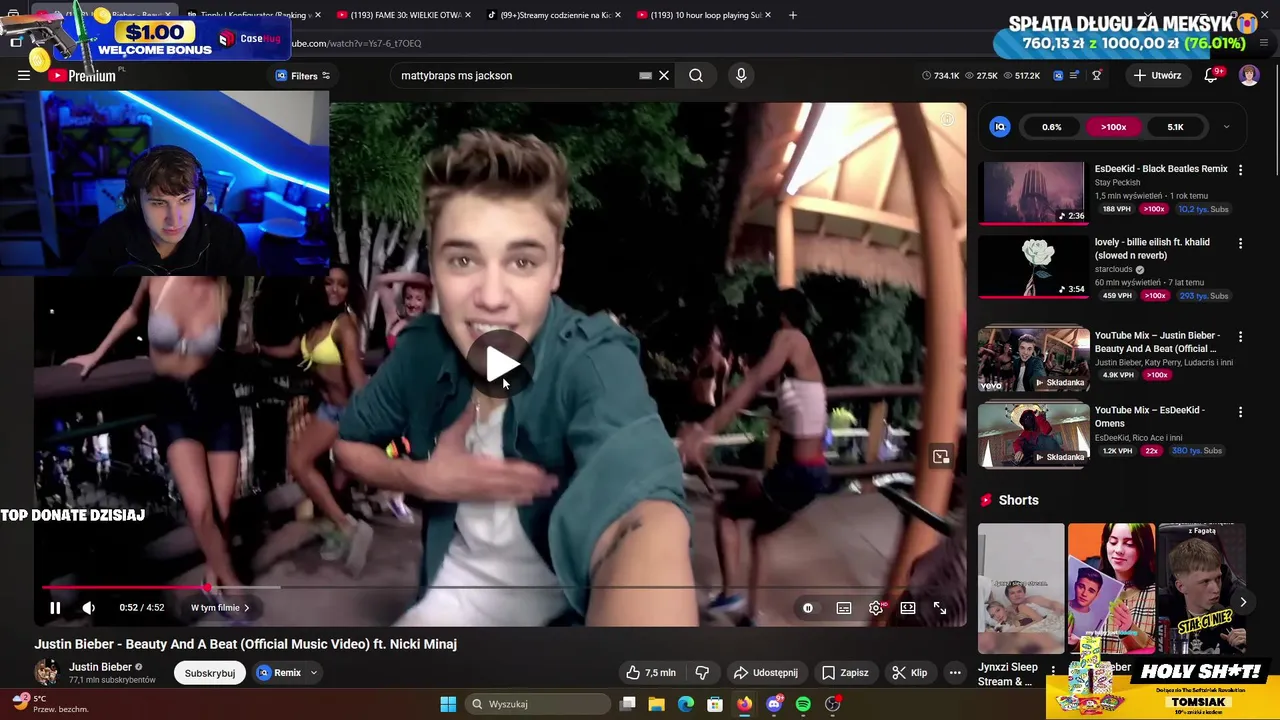The width and height of the screenshot is (1280, 720).
Task: Click the large play overlay on the video
Action: [501, 365]
